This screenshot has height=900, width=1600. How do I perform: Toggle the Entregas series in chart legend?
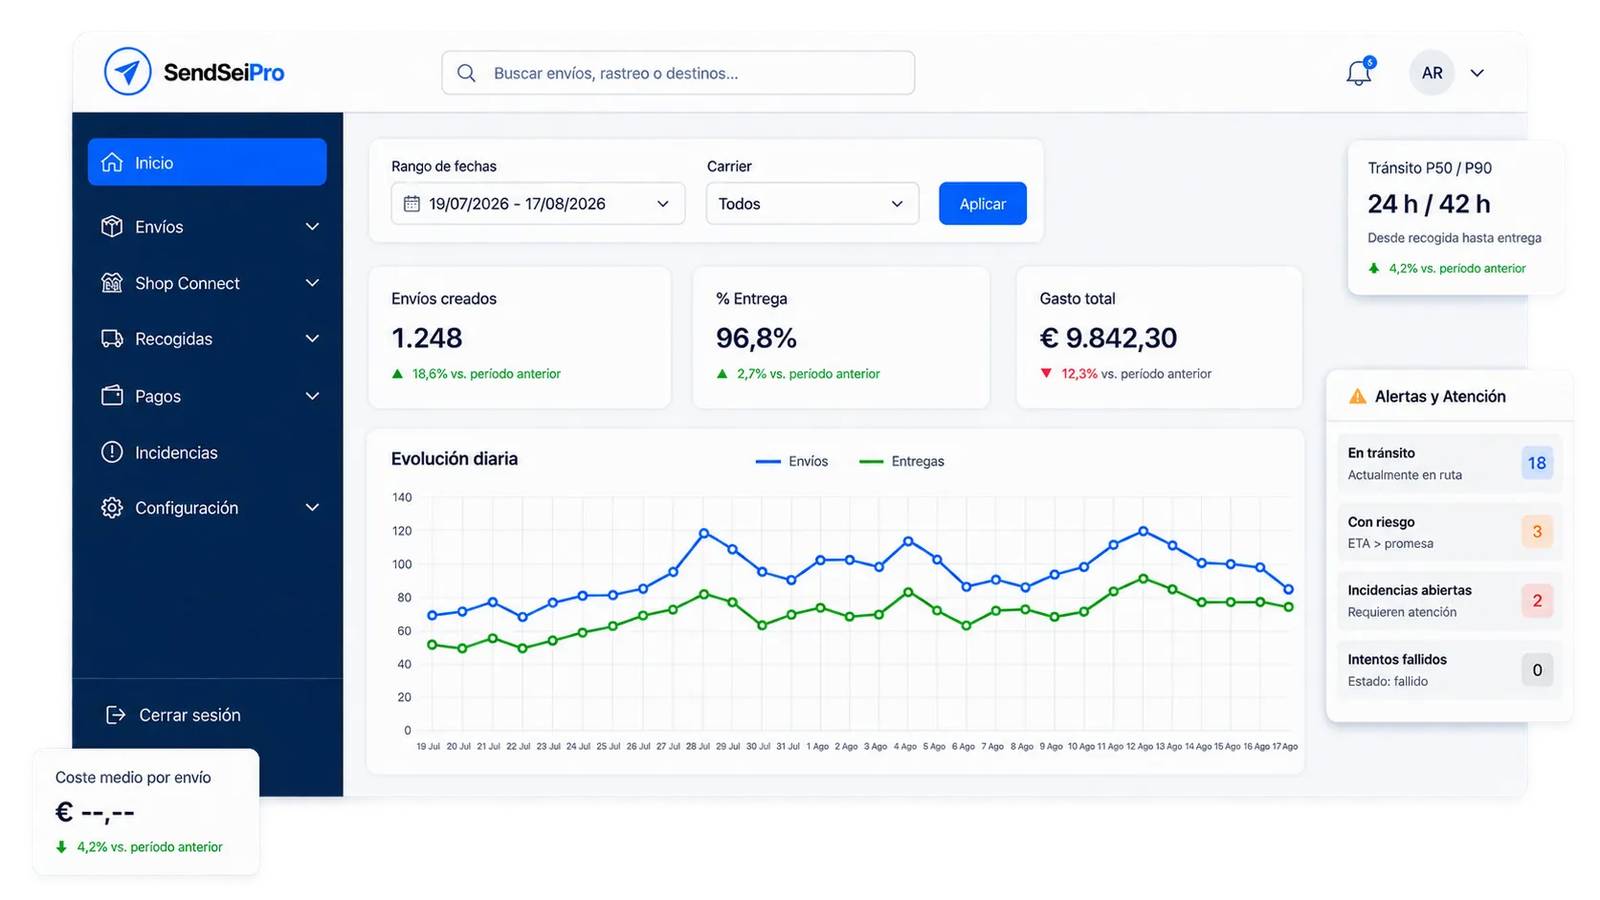tap(902, 461)
